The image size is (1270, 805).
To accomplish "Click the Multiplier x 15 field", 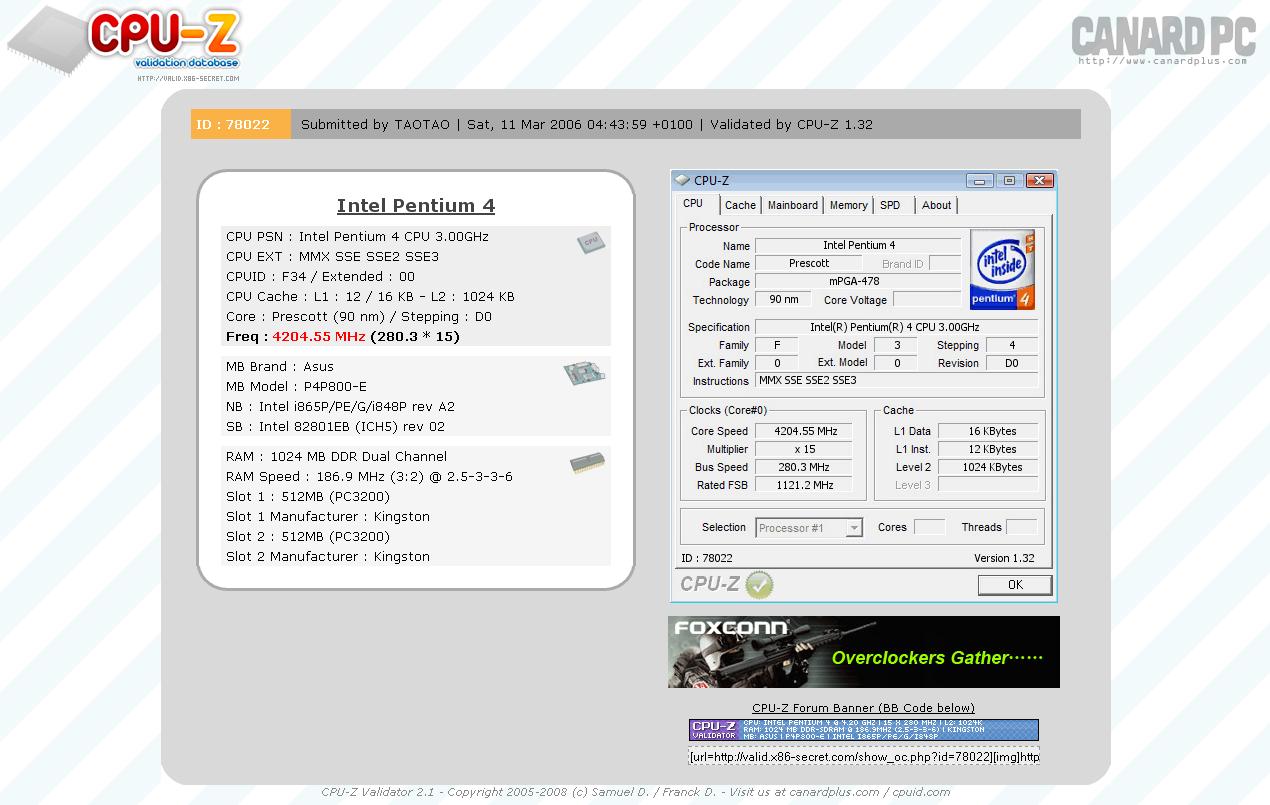I will pos(804,449).
